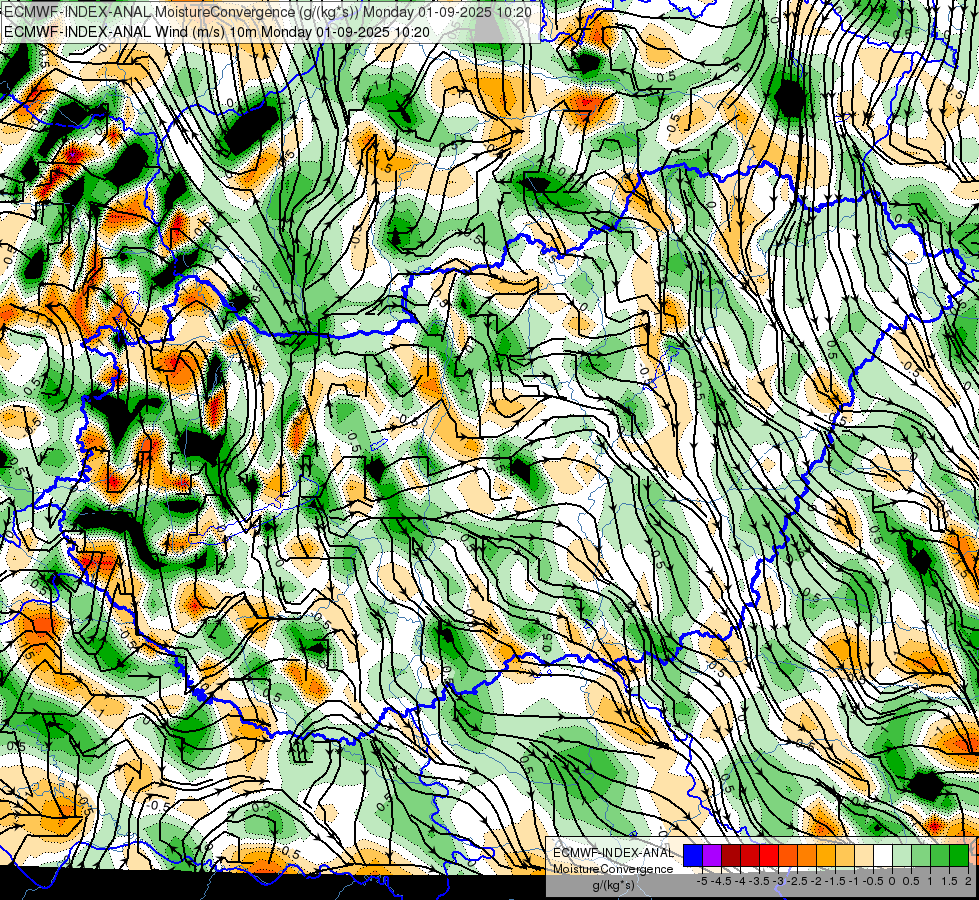Click the positive 1 colorbar tick label
979x900 pixels.
click(930, 881)
